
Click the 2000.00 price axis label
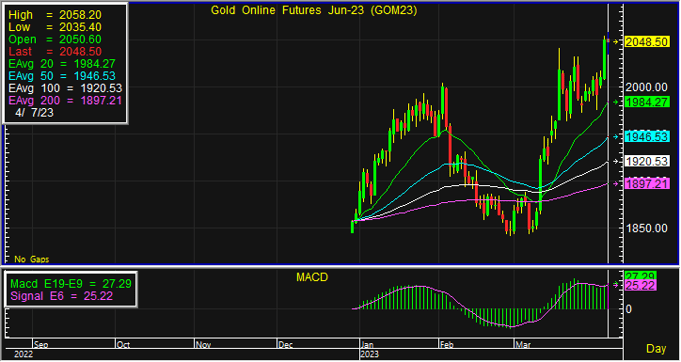point(646,87)
